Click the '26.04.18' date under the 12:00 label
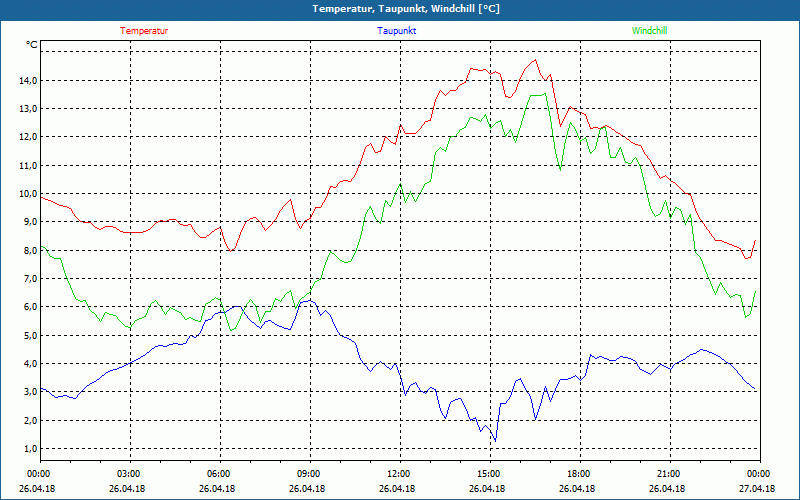This screenshot has height=500, width=800. [397, 488]
